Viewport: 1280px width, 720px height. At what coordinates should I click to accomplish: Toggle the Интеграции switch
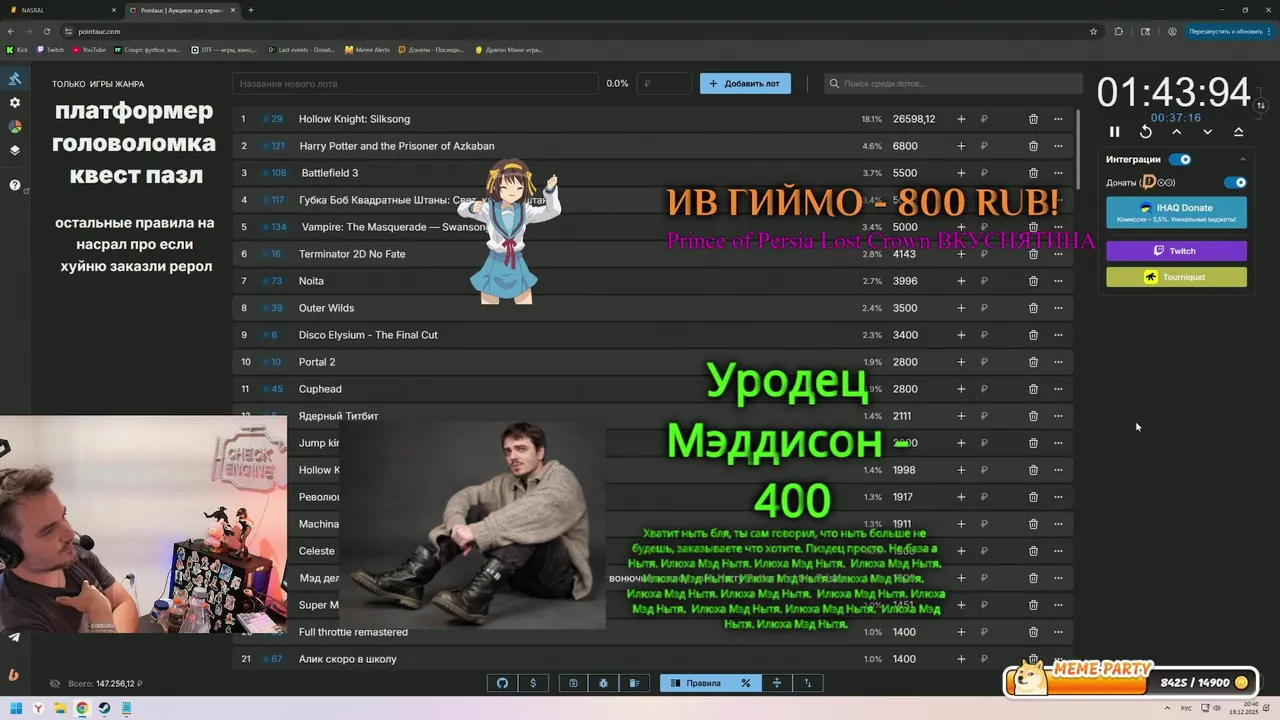tap(1181, 159)
